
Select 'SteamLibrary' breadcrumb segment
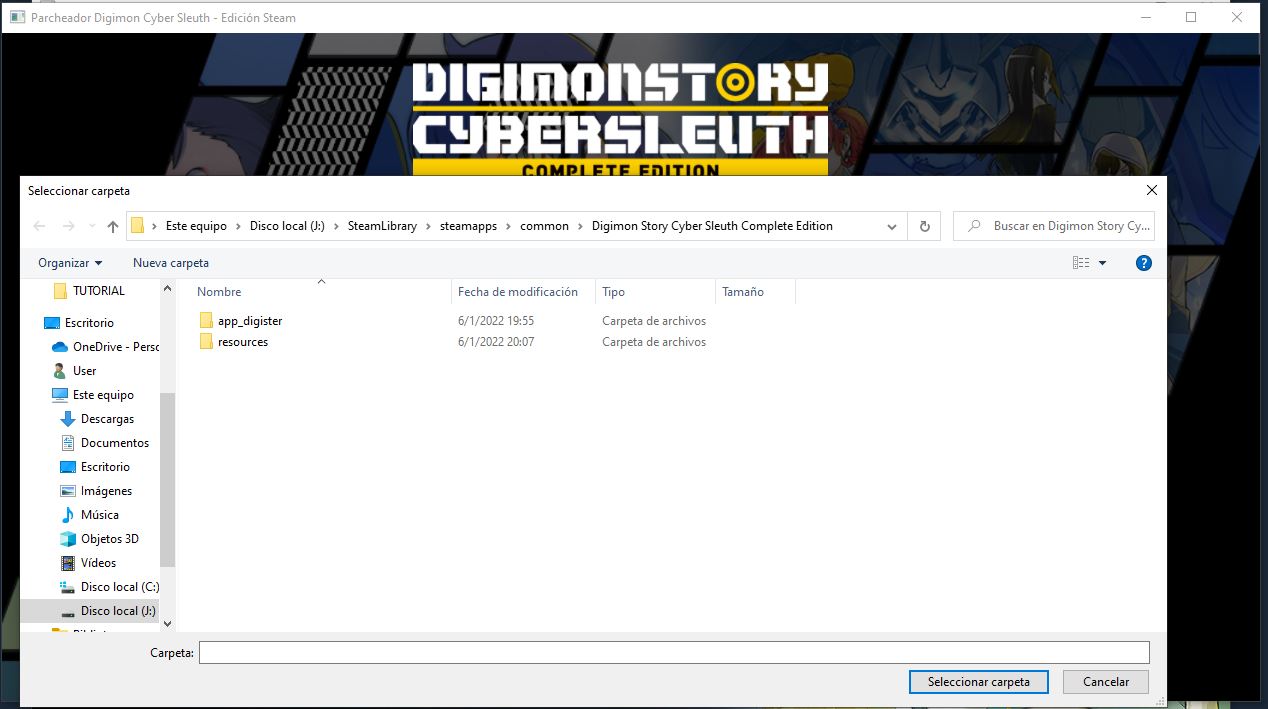382,226
